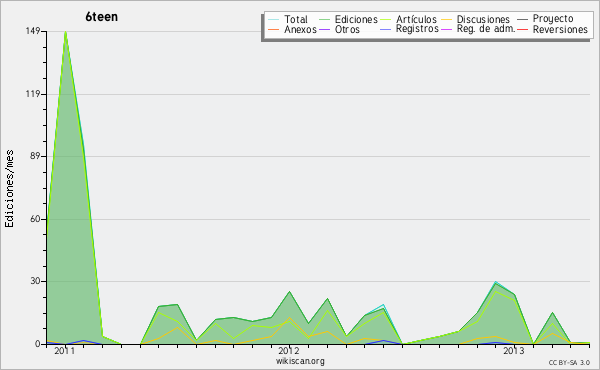
Task: Click the red Reversiones legend line swatch
Action: pyautogui.click(x=523, y=29)
